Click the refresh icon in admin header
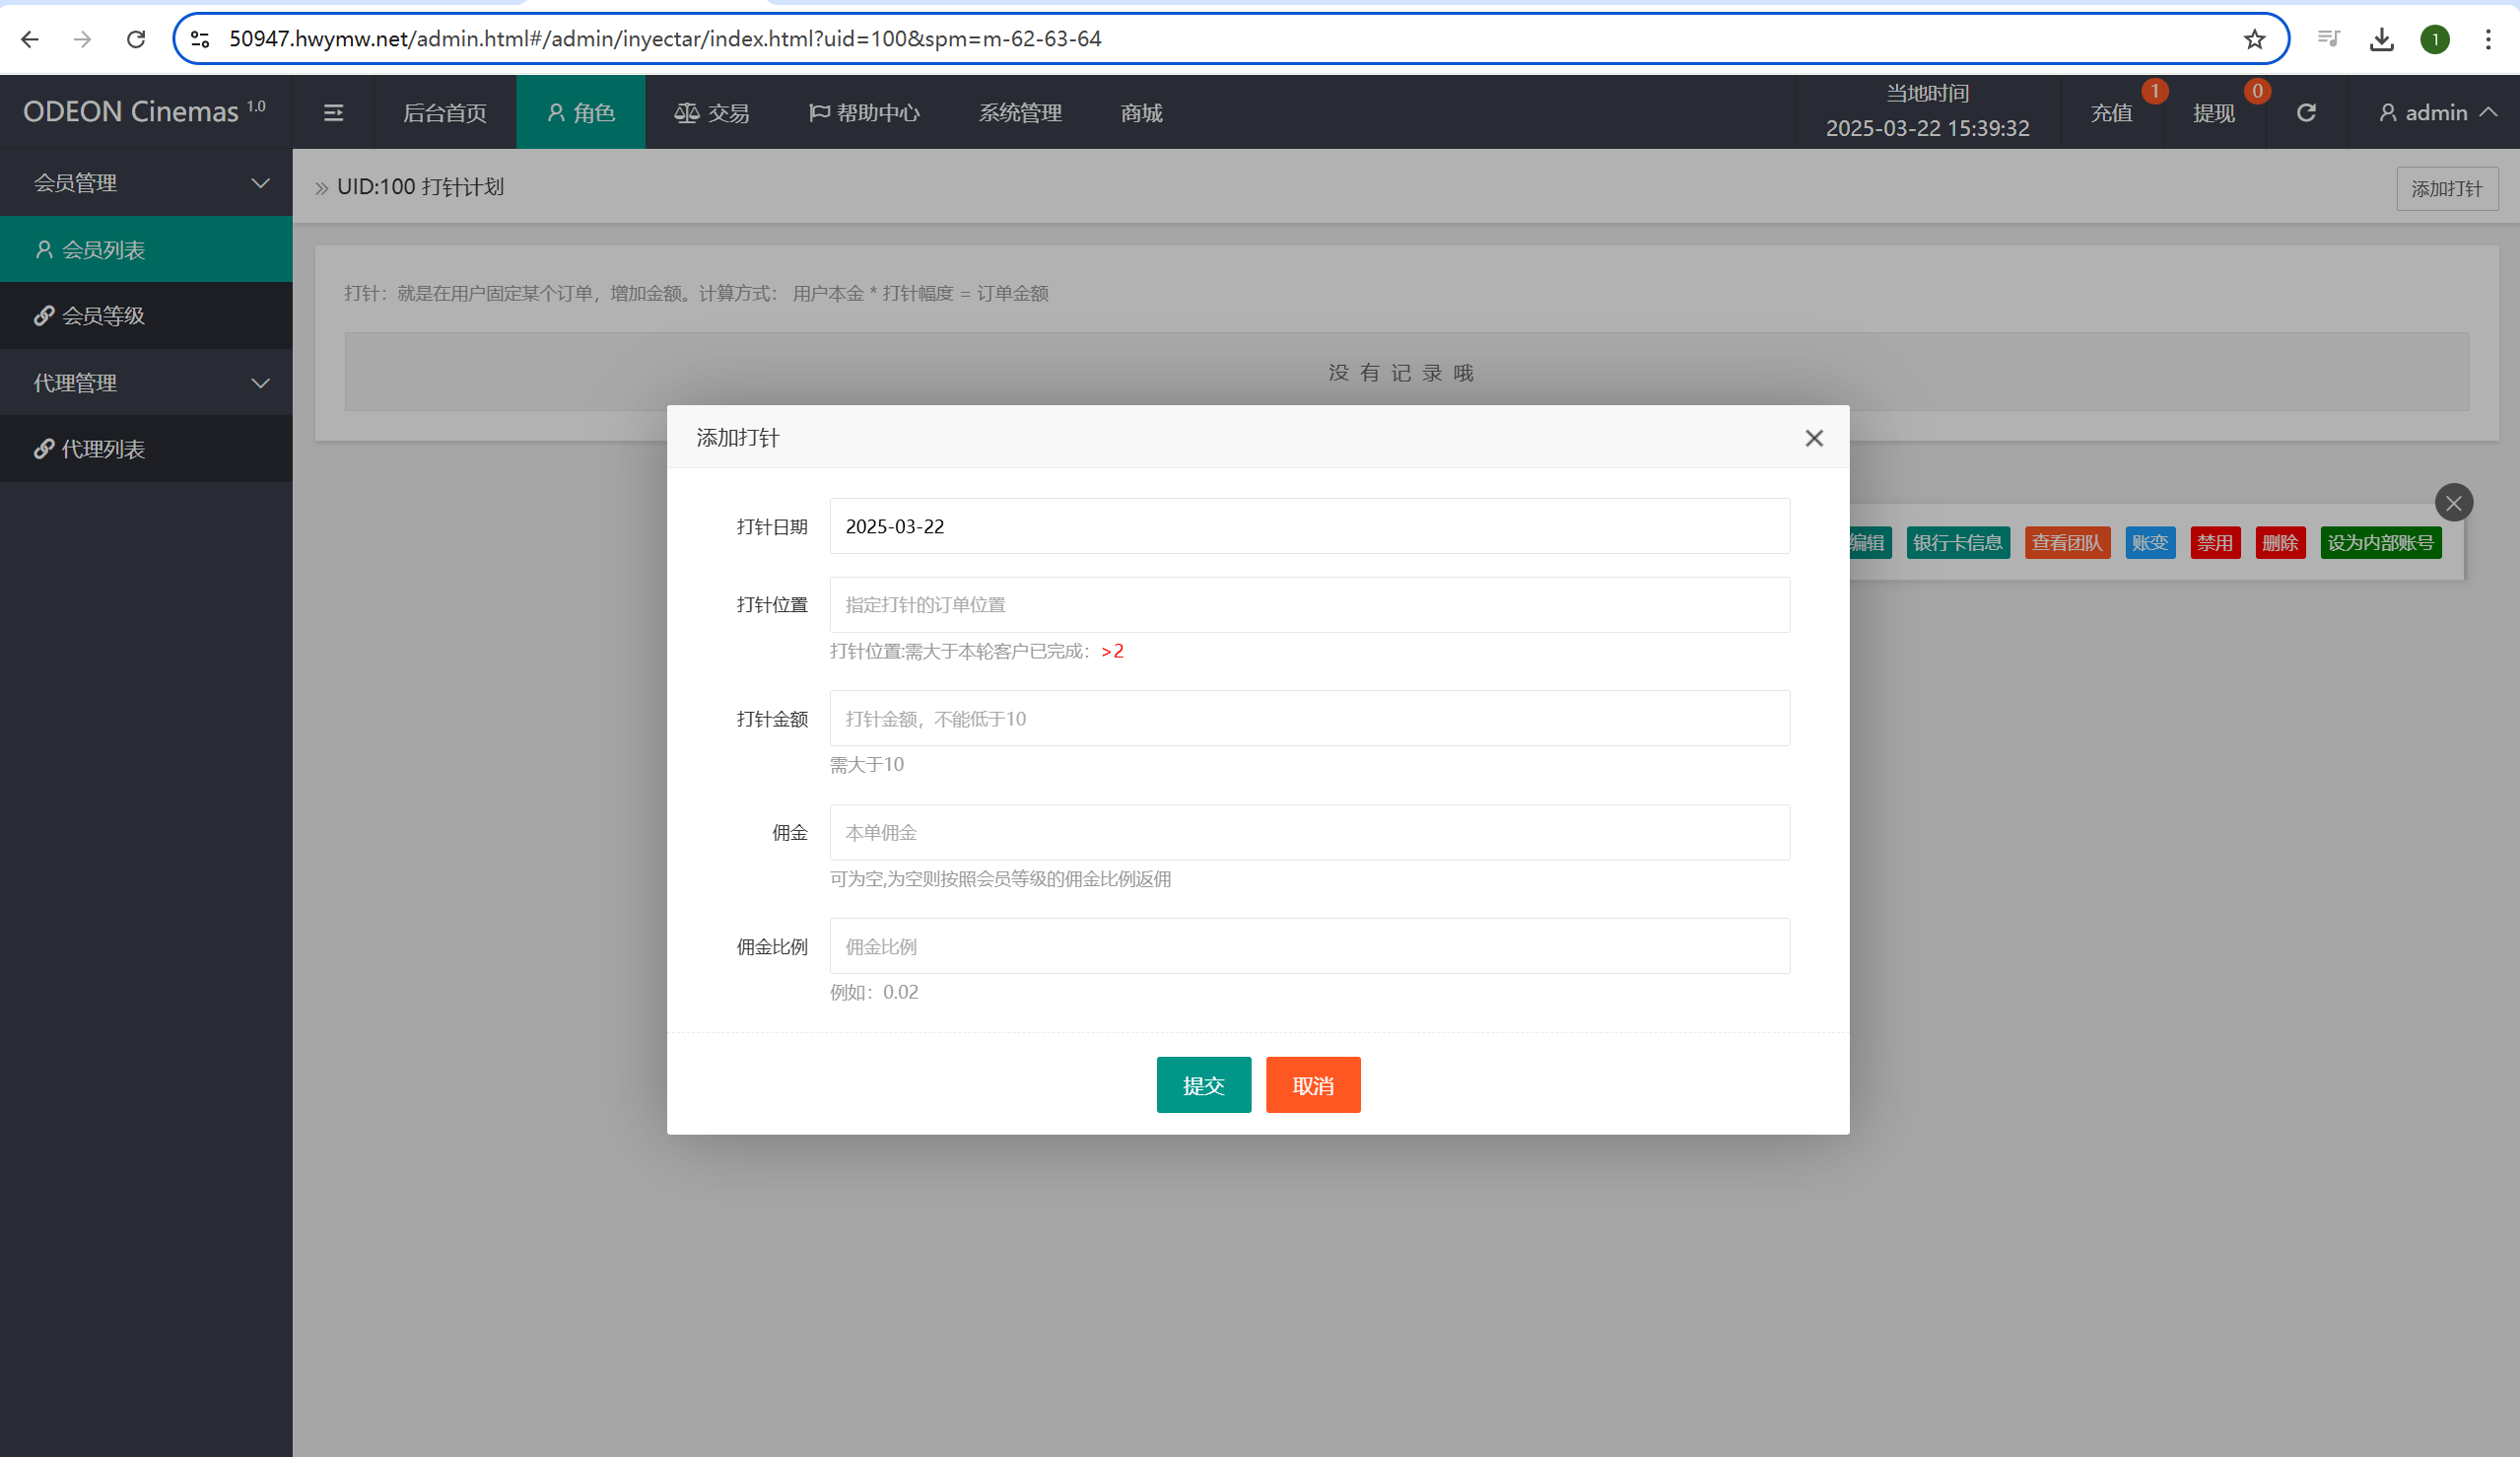This screenshot has height=1457, width=2520. tap(2306, 113)
